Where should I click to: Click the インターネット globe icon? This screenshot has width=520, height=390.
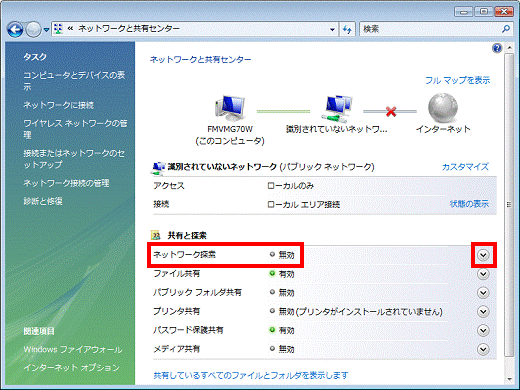(x=443, y=108)
